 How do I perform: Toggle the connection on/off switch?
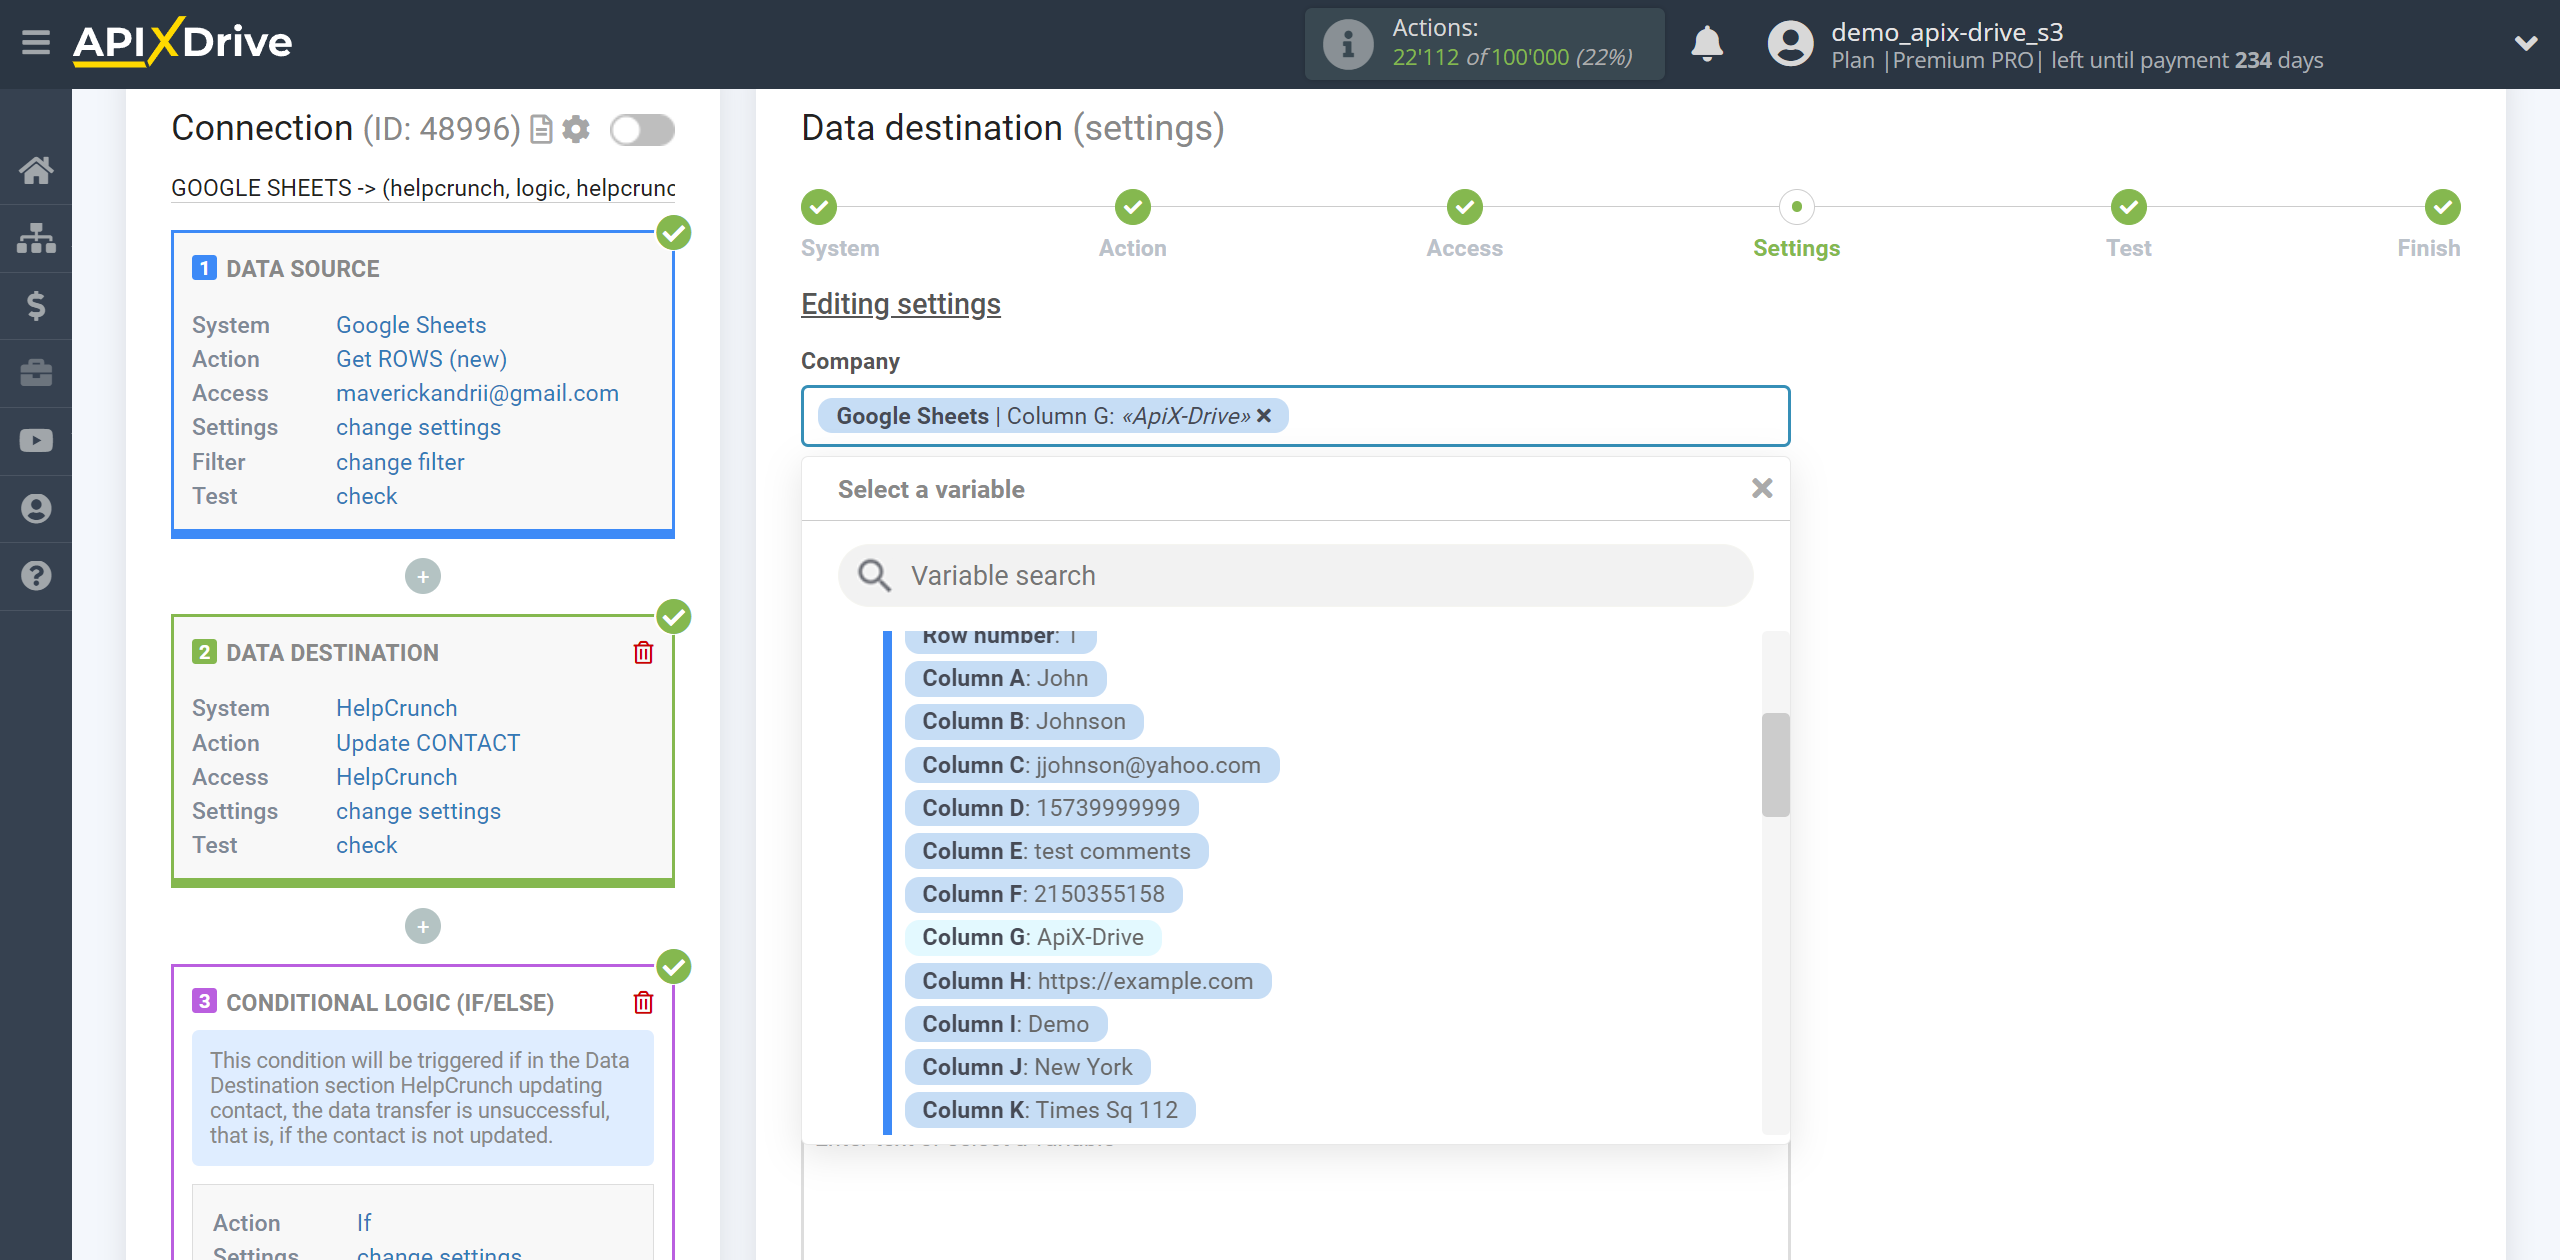pos(643,130)
